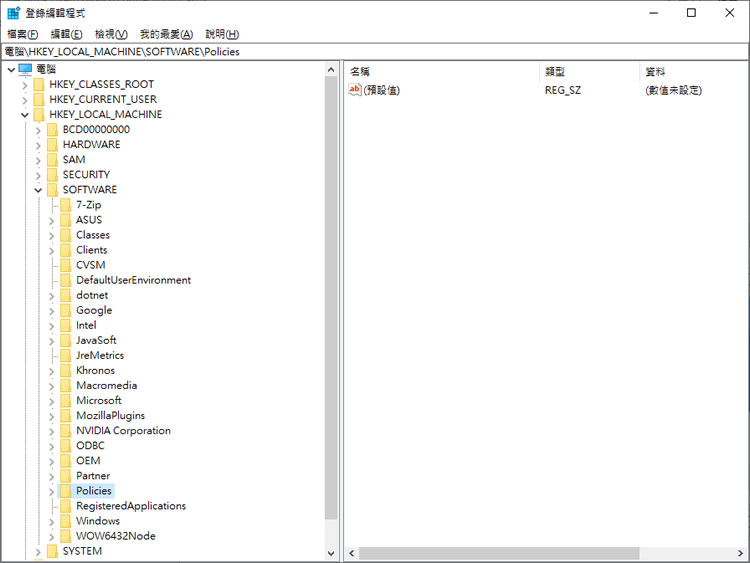Viewport: 750px width, 563px height.
Task: Click the Registry Editor app icon in title bar
Action: pyautogui.click(x=13, y=13)
